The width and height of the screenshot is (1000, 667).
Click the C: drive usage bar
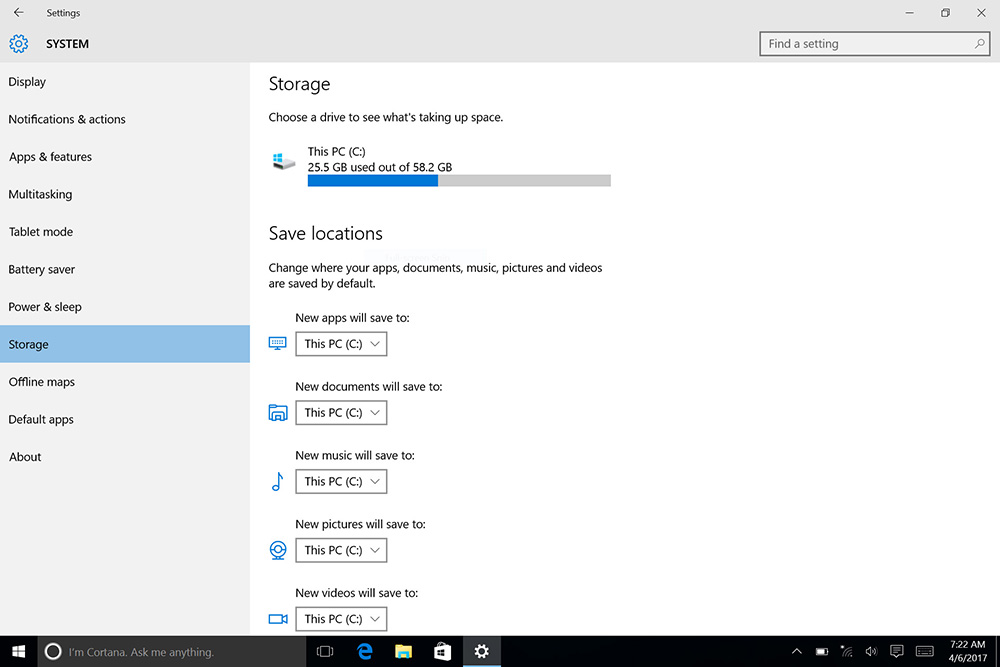[x=459, y=181]
